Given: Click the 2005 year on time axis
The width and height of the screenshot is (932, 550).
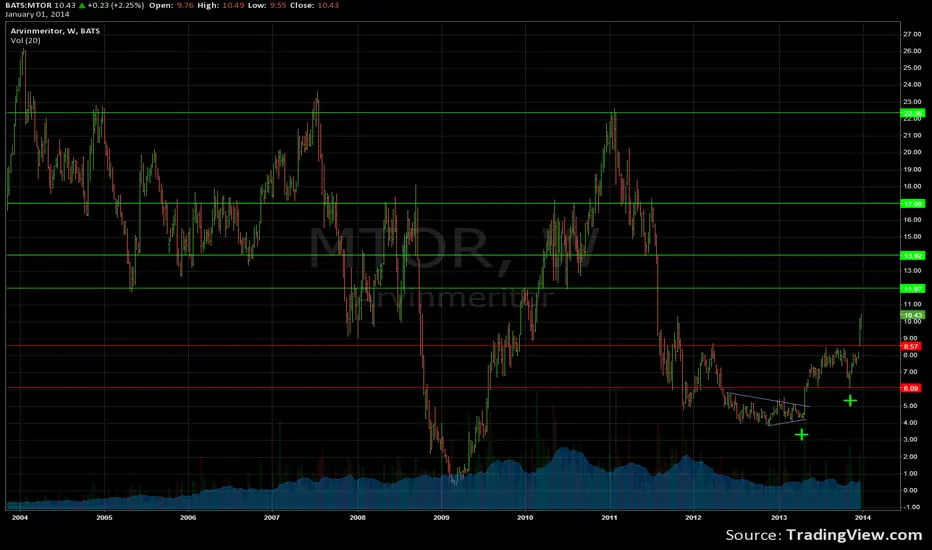Looking at the screenshot, I should (x=104, y=517).
